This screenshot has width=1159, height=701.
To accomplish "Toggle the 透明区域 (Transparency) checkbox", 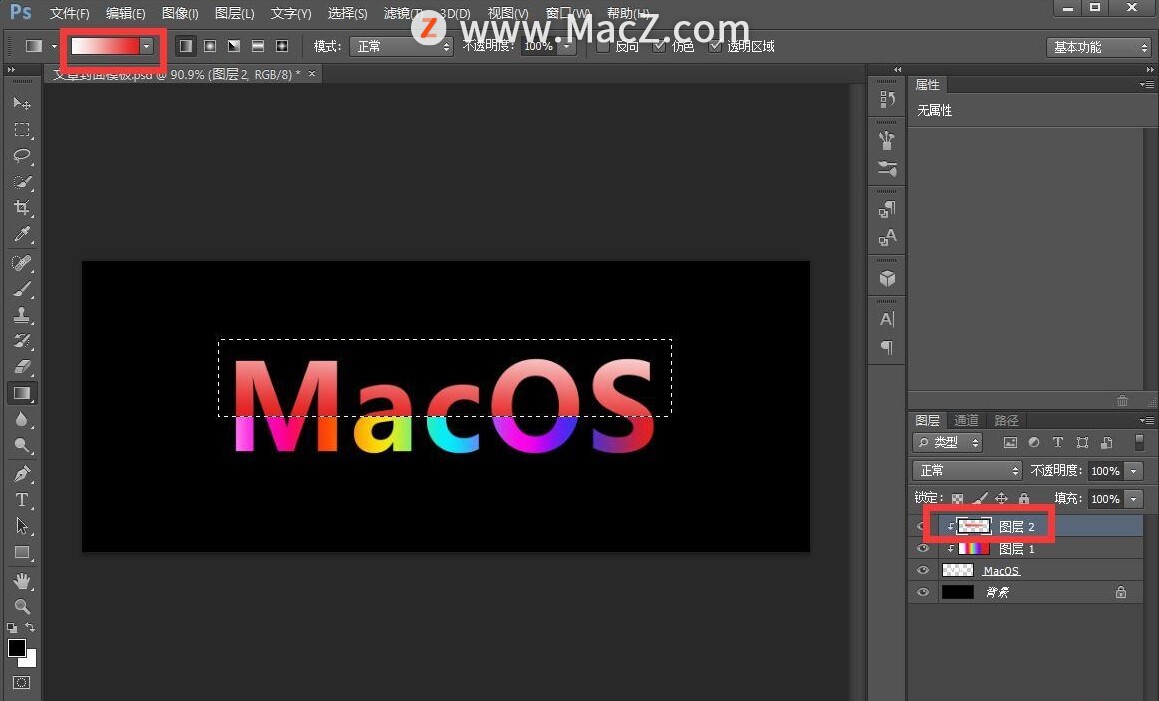I will (x=715, y=47).
